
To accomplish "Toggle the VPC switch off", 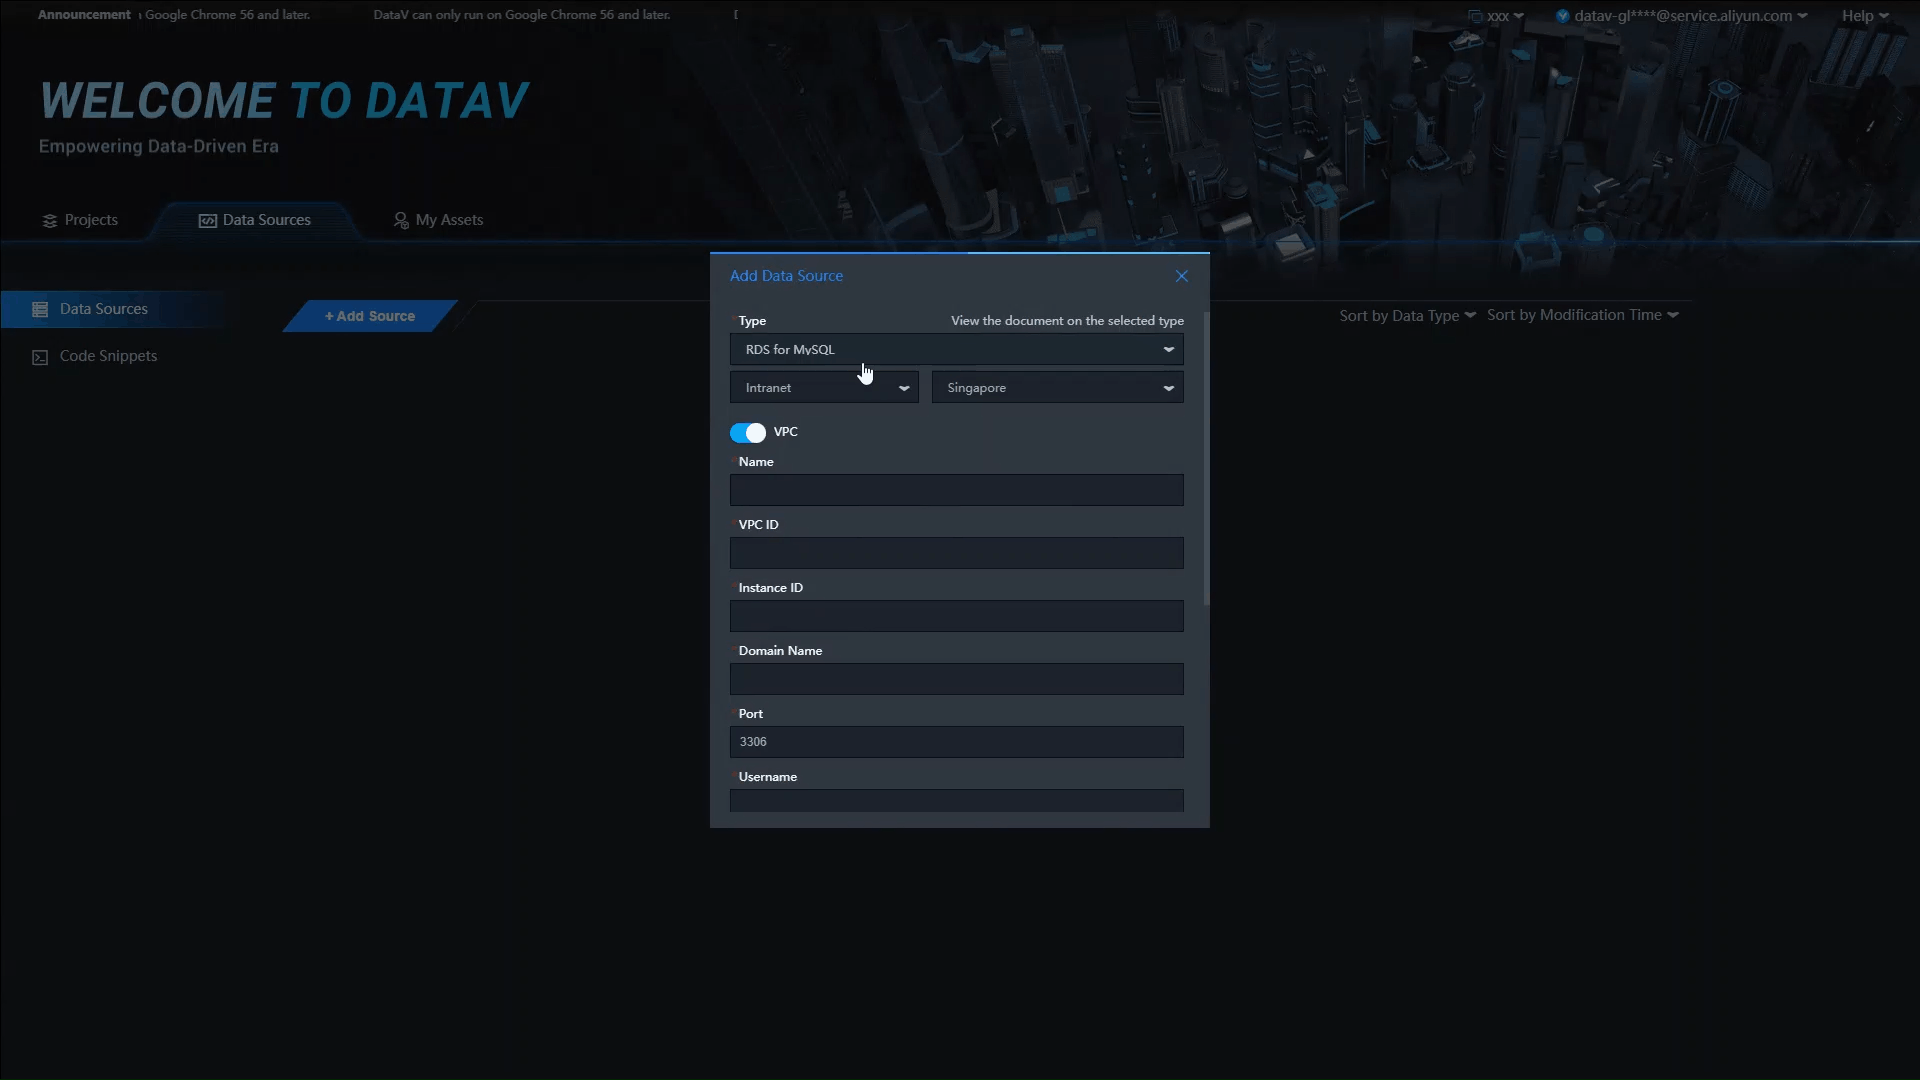I will coord(747,433).
